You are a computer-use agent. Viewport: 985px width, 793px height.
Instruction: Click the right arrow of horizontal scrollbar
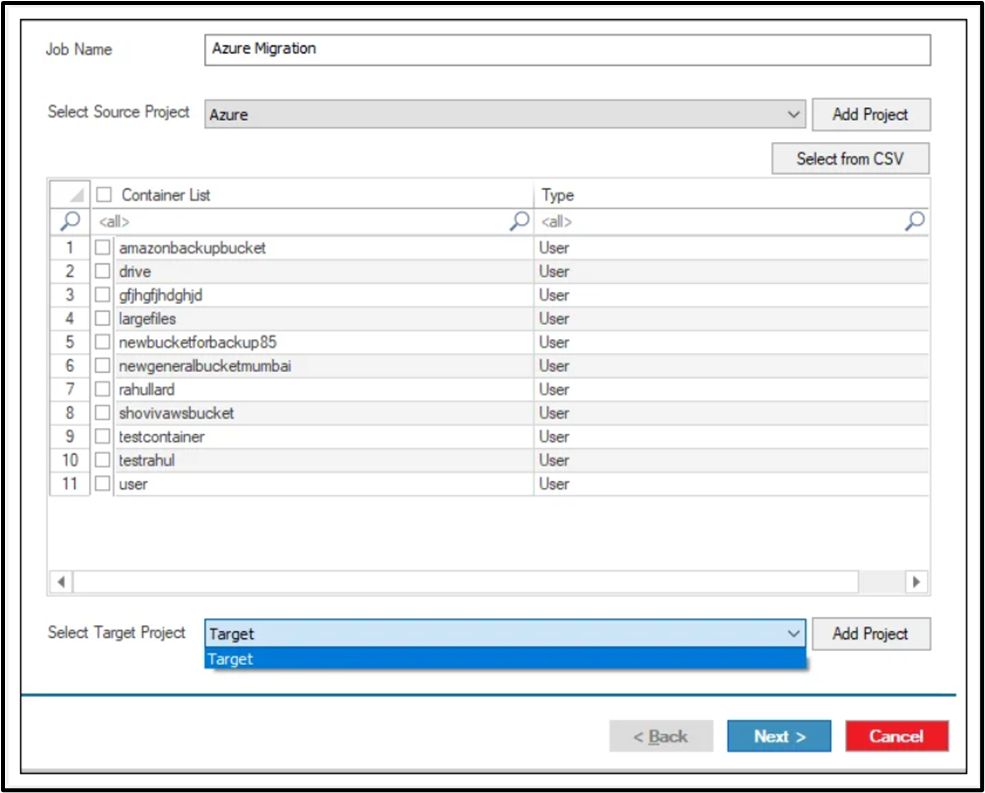click(x=916, y=582)
